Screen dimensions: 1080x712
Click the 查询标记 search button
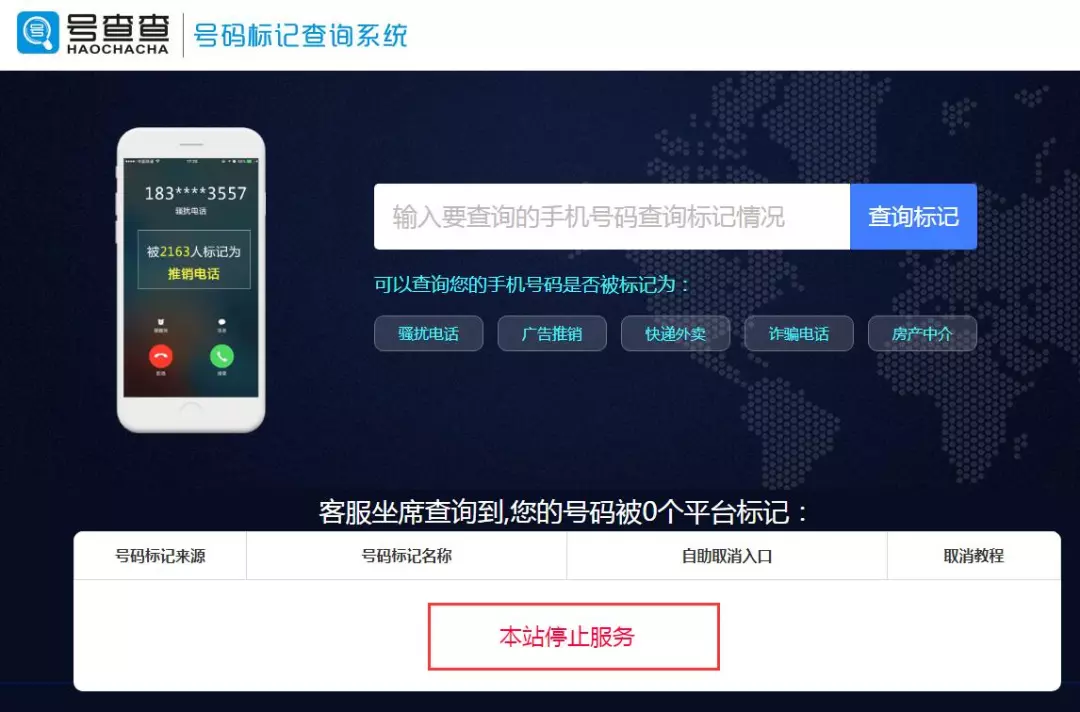click(x=913, y=216)
